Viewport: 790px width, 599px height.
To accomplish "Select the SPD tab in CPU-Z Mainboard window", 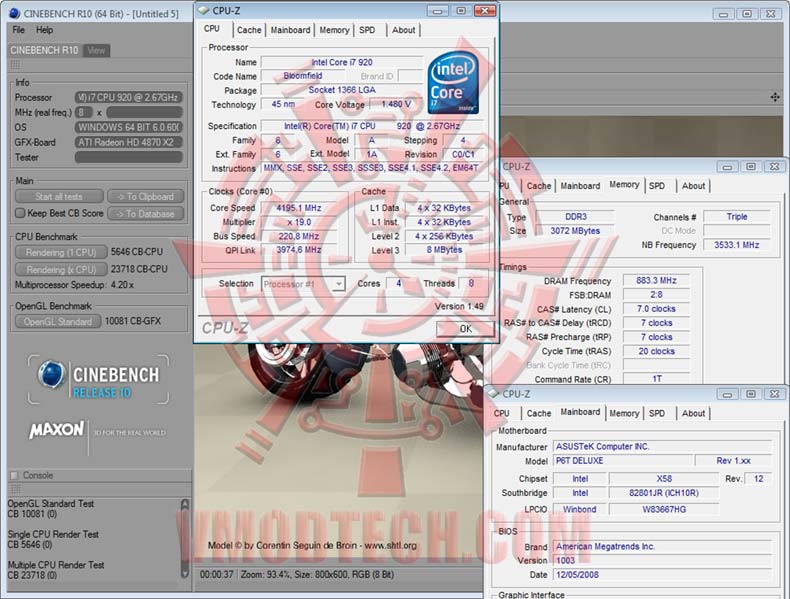I will (657, 413).
